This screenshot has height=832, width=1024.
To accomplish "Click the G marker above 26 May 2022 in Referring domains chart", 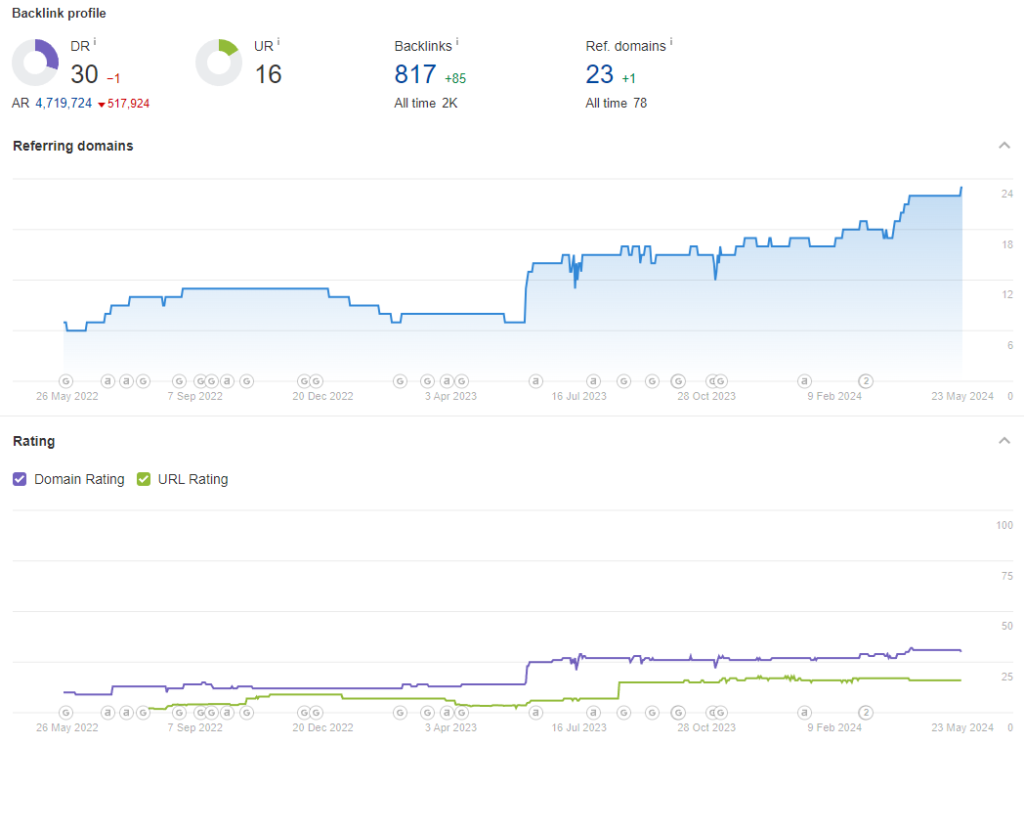I will (65, 381).
